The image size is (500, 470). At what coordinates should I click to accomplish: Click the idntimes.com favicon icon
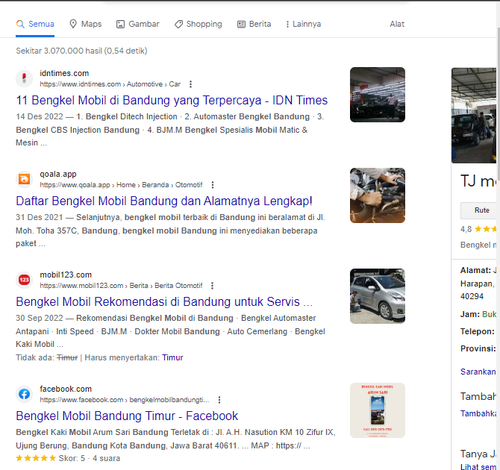(x=24, y=78)
